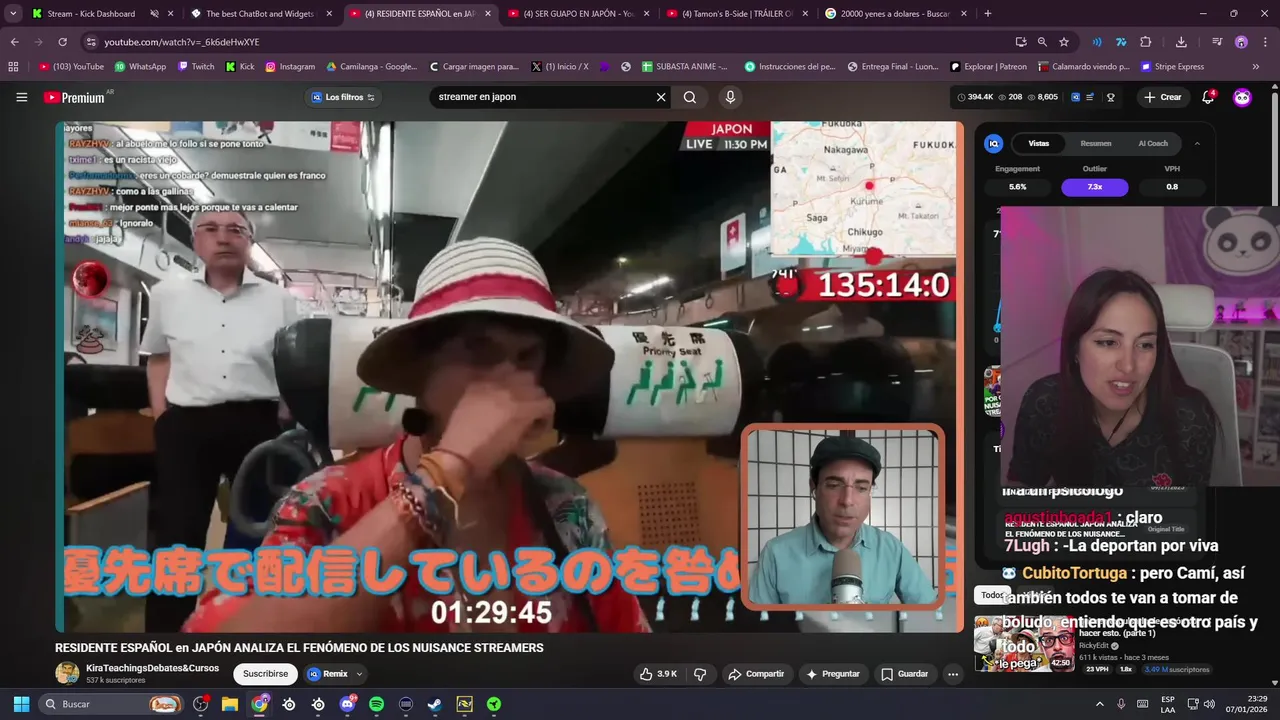Click the channel avatar next to KiraTeachings

pos(67,673)
